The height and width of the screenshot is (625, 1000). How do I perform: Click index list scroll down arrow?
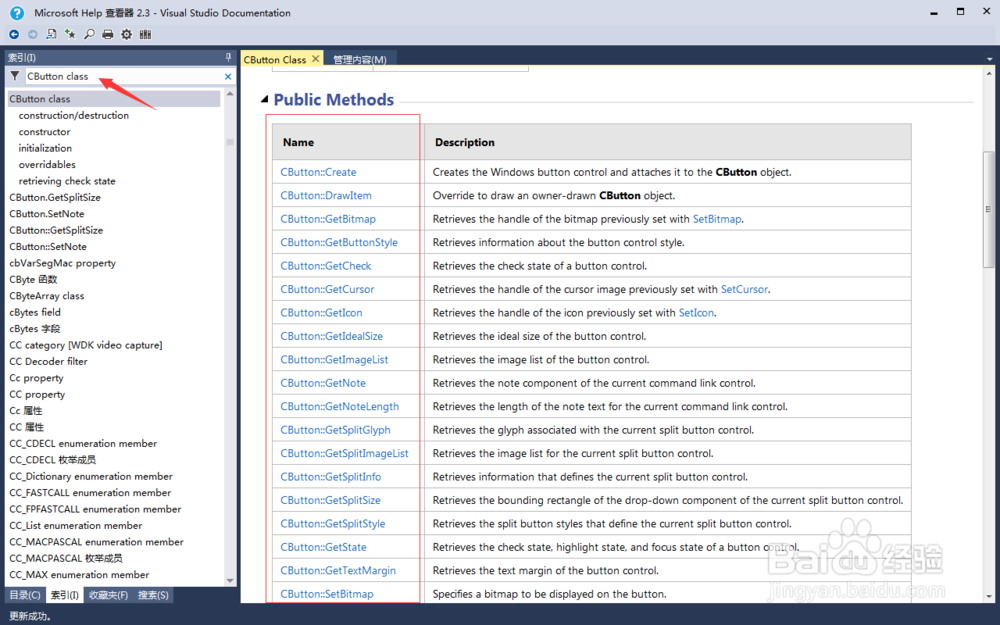click(x=230, y=580)
